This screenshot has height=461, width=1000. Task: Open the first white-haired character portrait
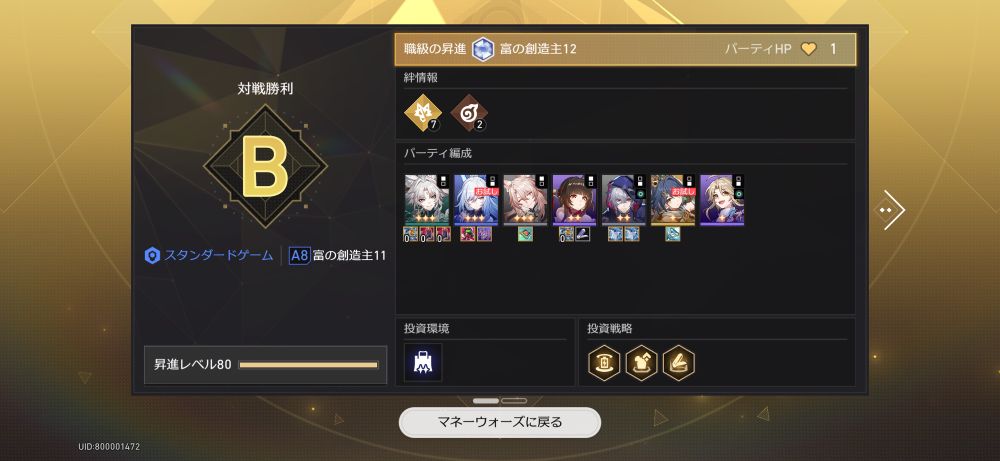coord(427,200)
